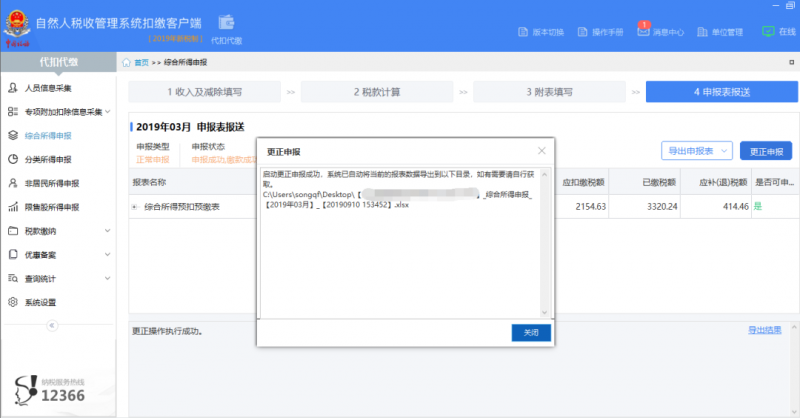Click the home icon in breadcrumb
This screenshot has width=800, height=418.
click(x=126, y=62)
